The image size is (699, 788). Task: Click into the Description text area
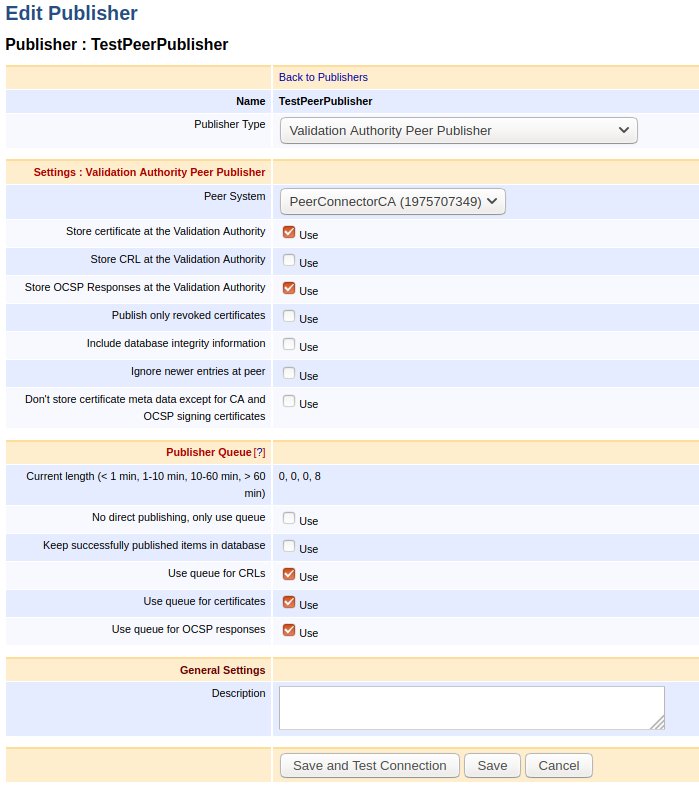(471, 707)
